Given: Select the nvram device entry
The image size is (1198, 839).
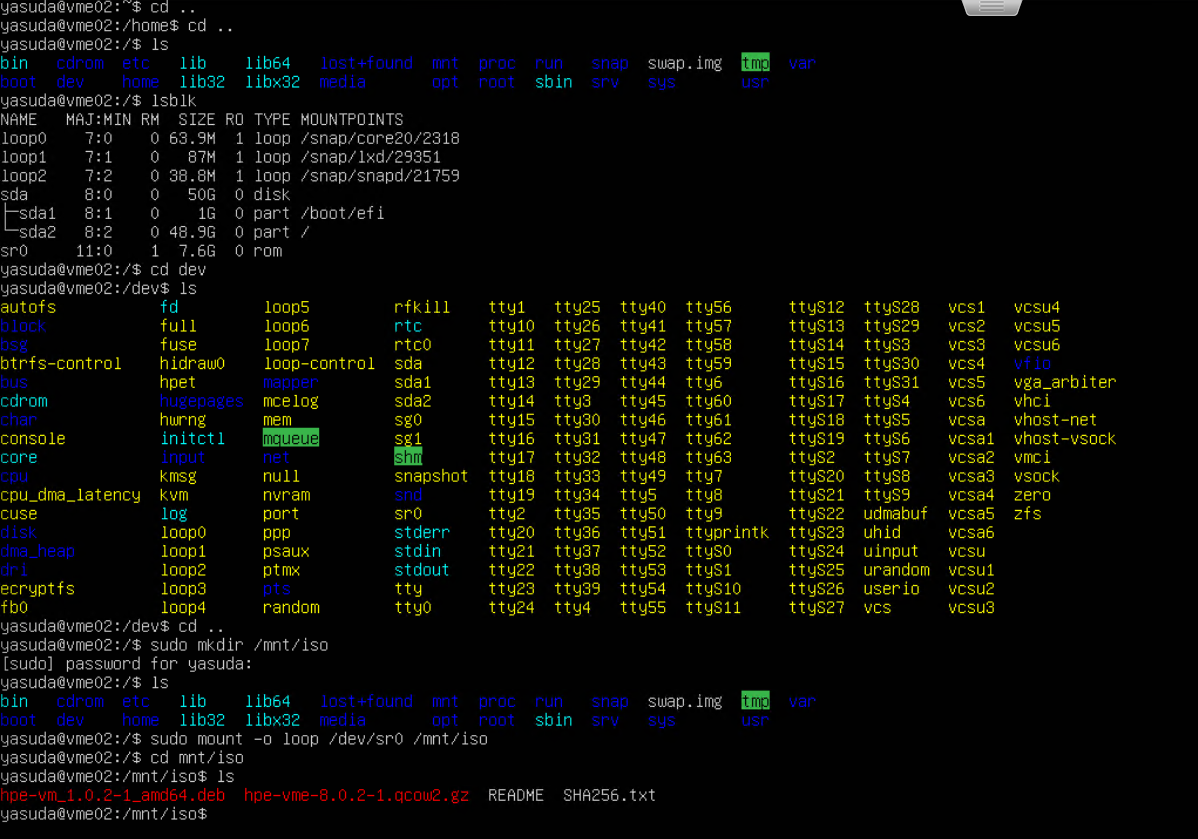Looking at the screenshot, I should (x=287, y=495).
